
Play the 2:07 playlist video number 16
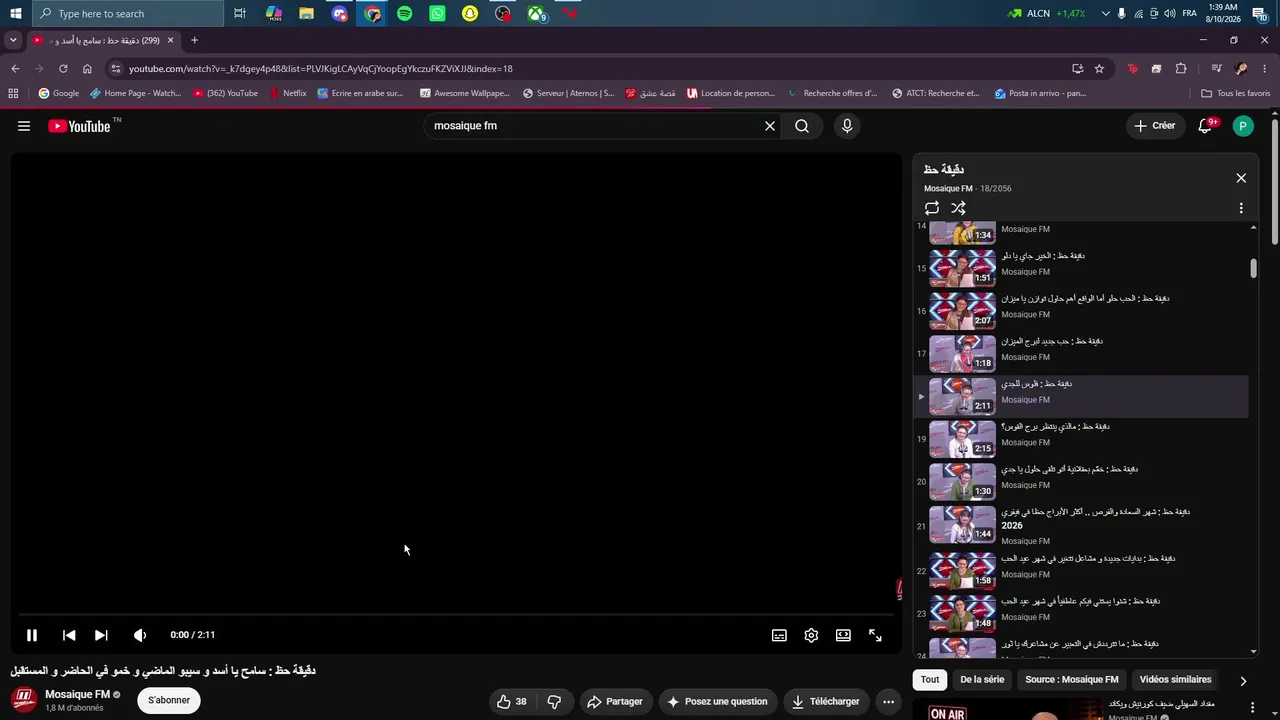click(1081, 310)
